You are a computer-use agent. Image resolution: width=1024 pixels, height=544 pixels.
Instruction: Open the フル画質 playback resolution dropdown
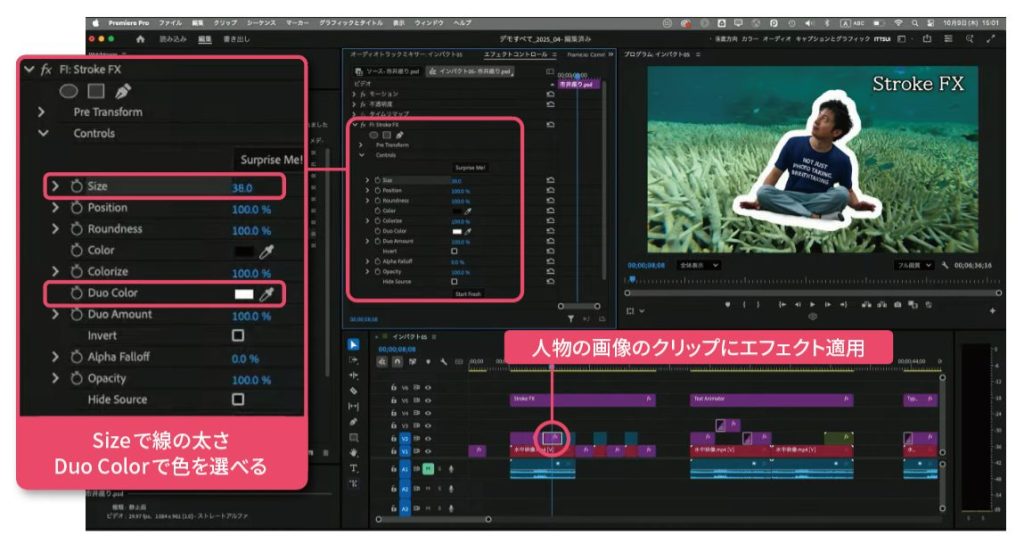coord(914,266)
